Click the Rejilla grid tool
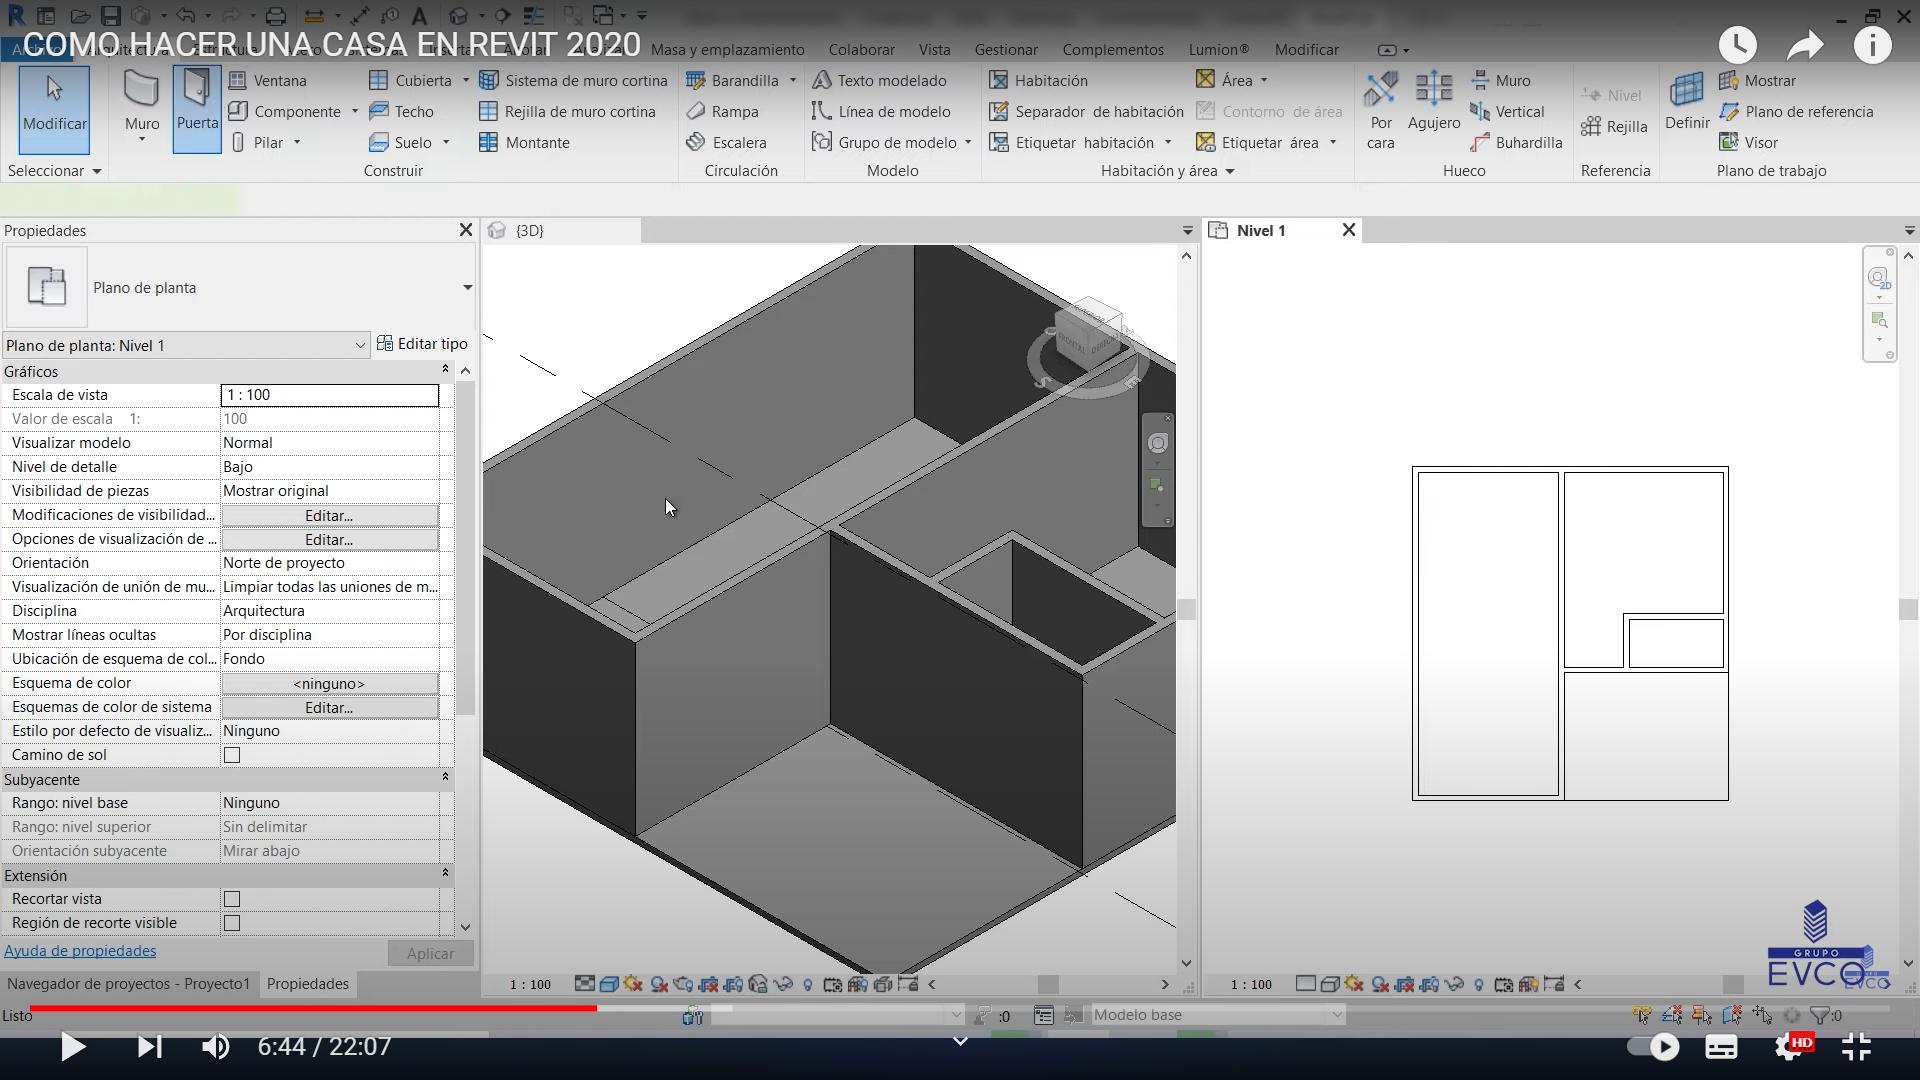Image resolution: width=1920 pixels, height=1080 pixels. pyautogui.click(x=1614, y=127)
